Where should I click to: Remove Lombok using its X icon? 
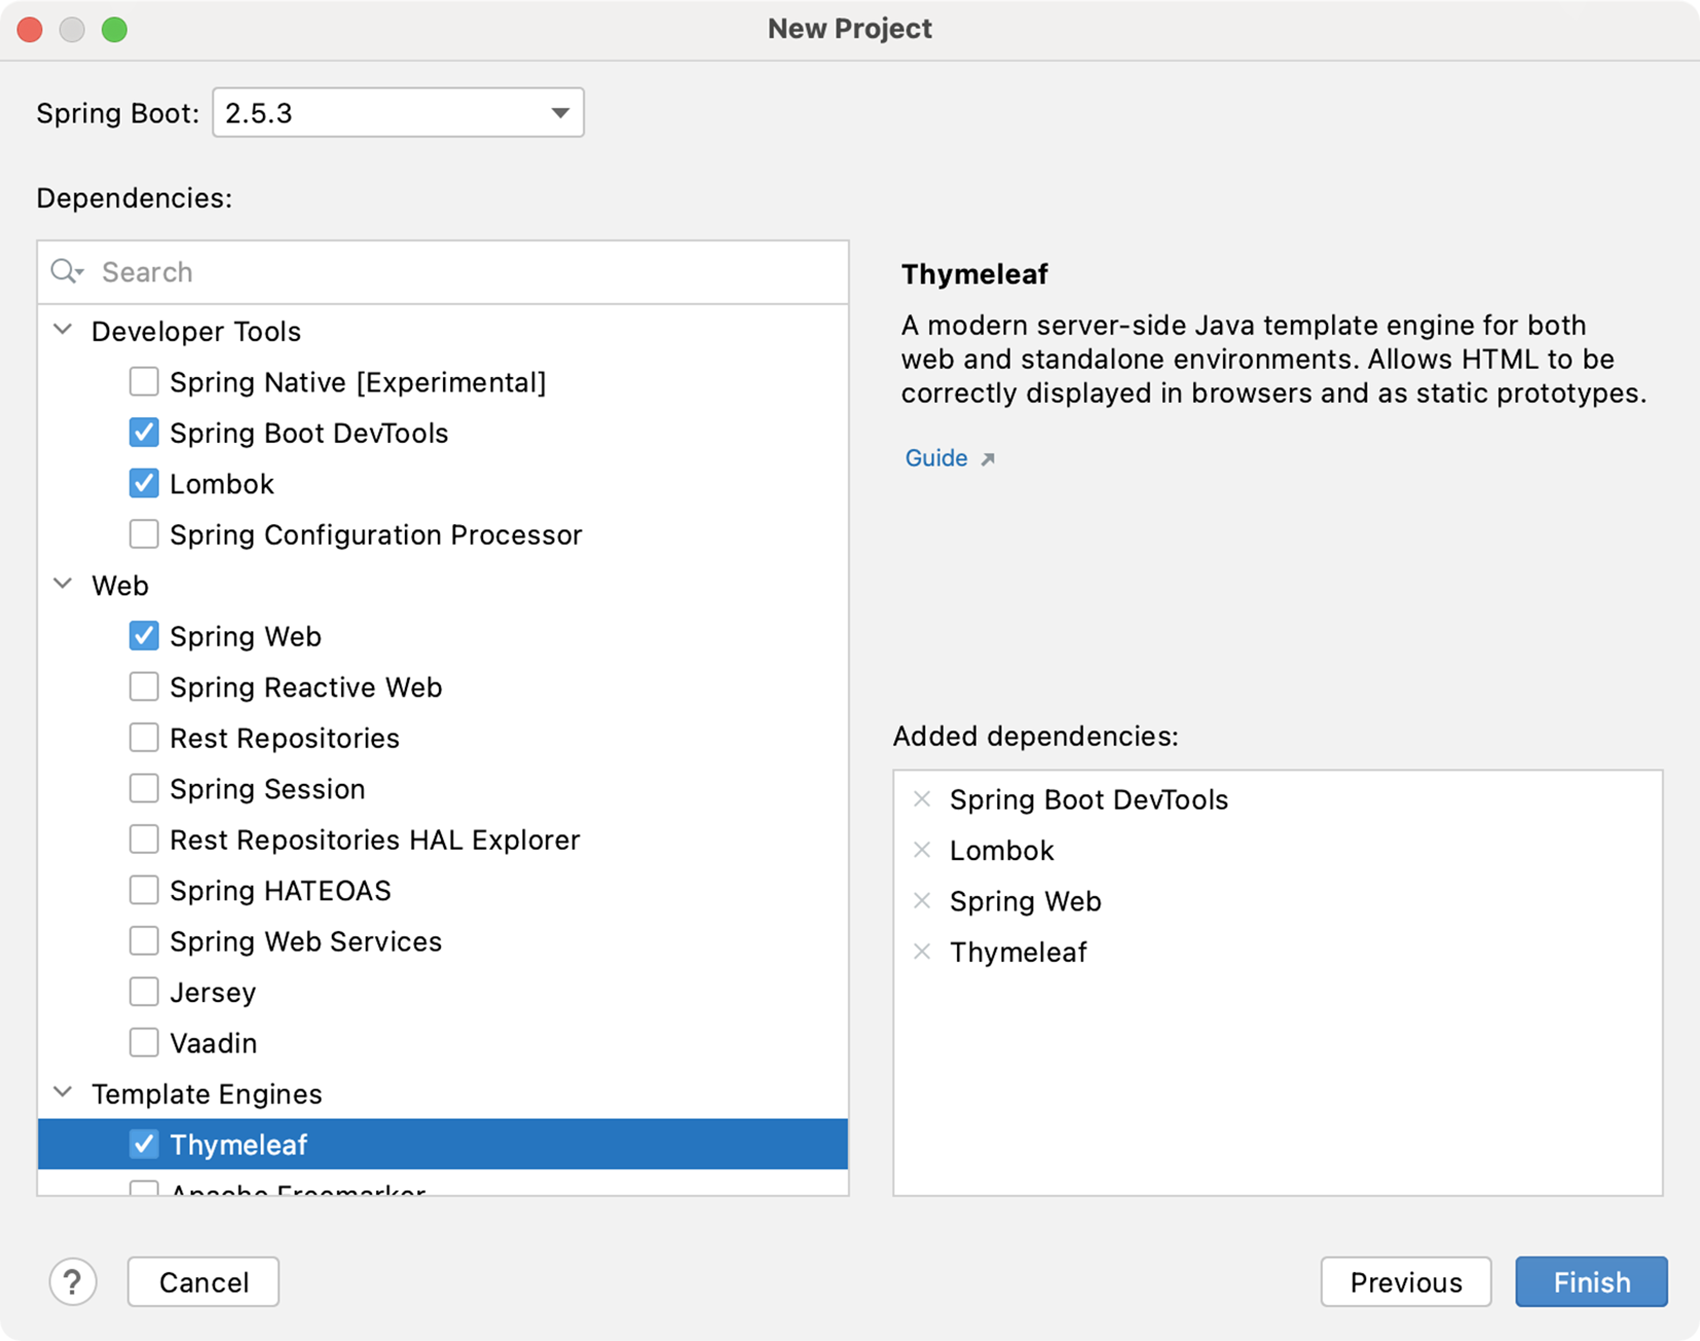tap(922, 850)
